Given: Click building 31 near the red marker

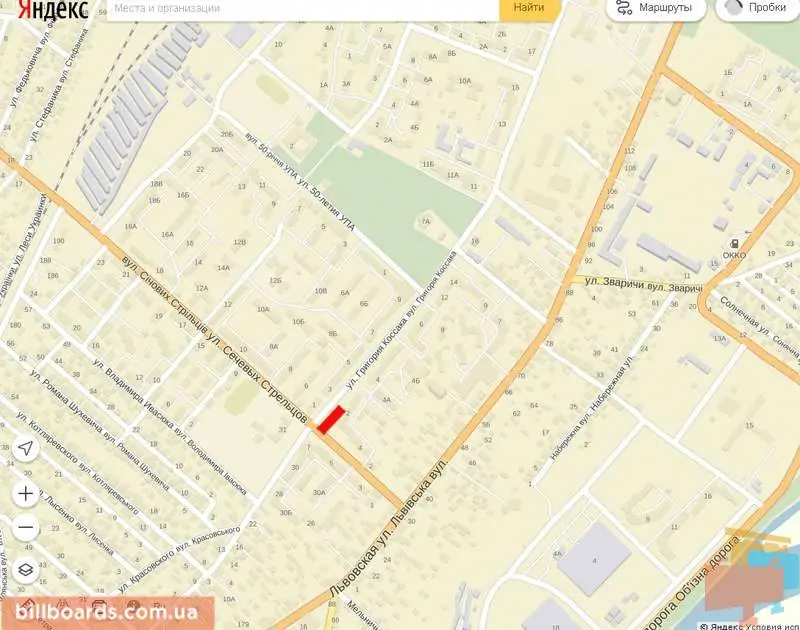Looking at the screenshot, I should pyautogui.click(x=282, y=430).
